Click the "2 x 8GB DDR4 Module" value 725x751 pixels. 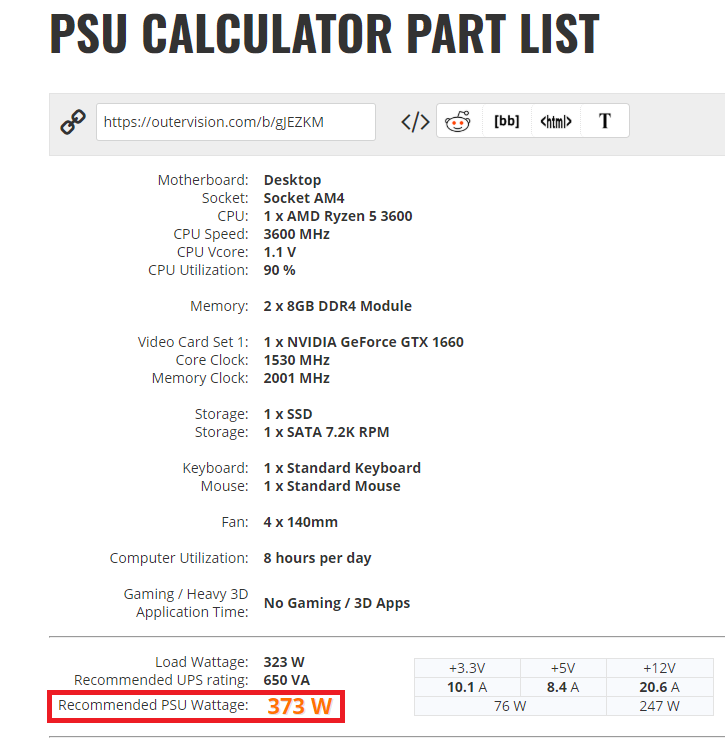tap(337, 306)
